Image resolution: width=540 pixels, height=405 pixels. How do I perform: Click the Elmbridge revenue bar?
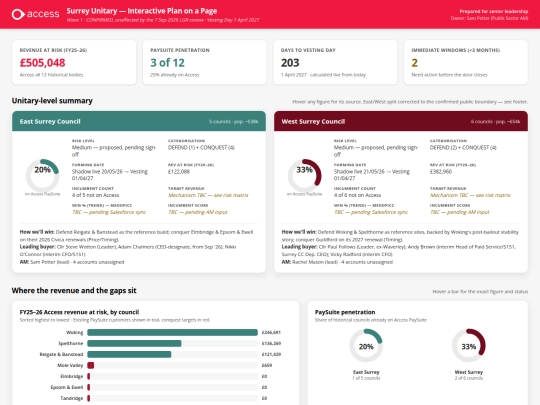tap(89, 376)
